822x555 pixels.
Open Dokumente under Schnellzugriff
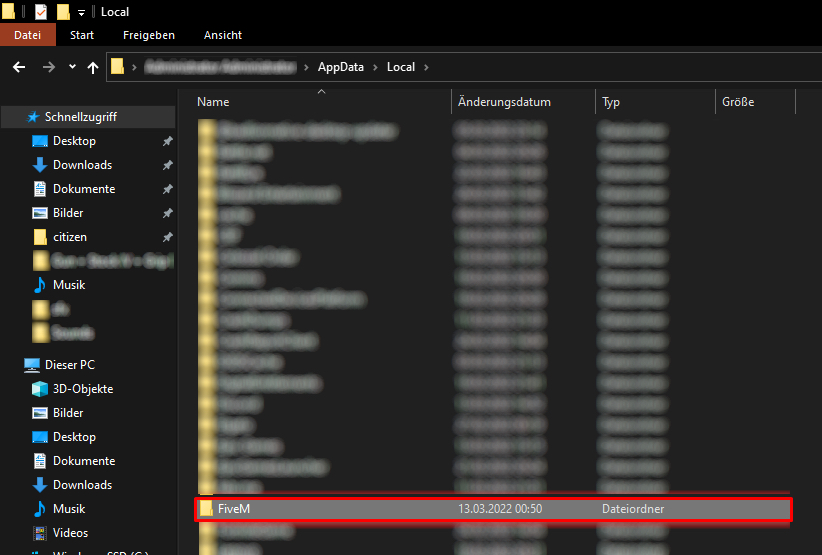click(x=84, y=189)
